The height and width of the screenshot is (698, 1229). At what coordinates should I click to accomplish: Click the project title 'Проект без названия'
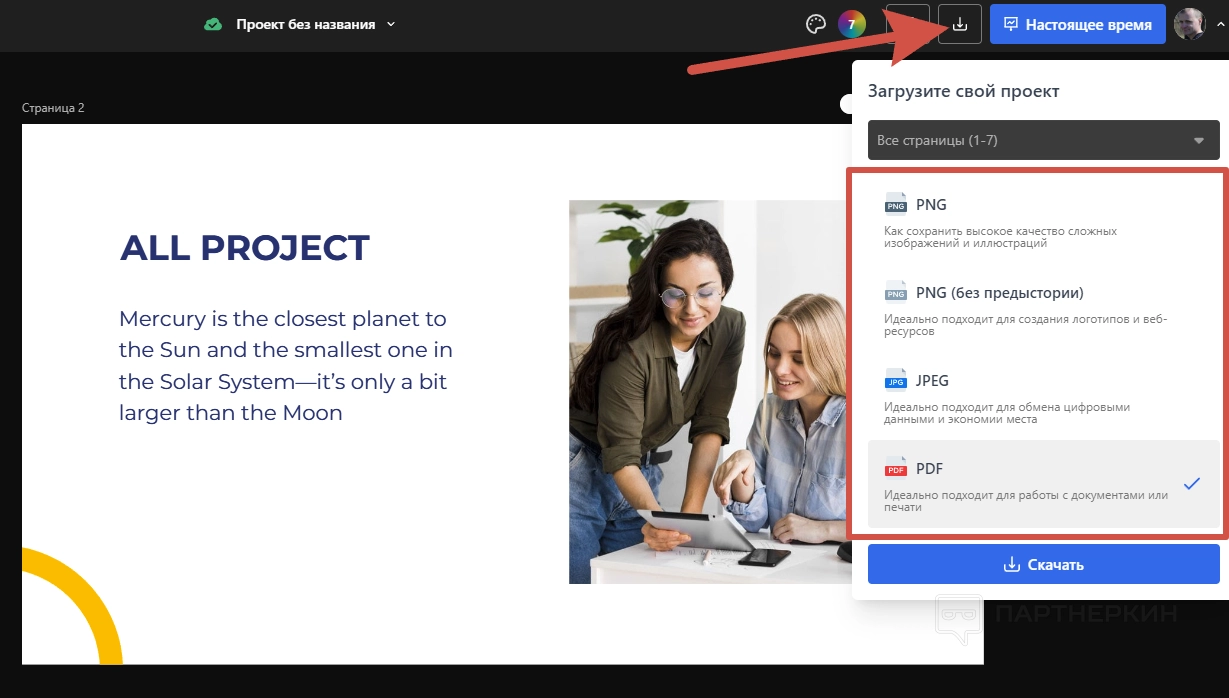tap(305, 24)
